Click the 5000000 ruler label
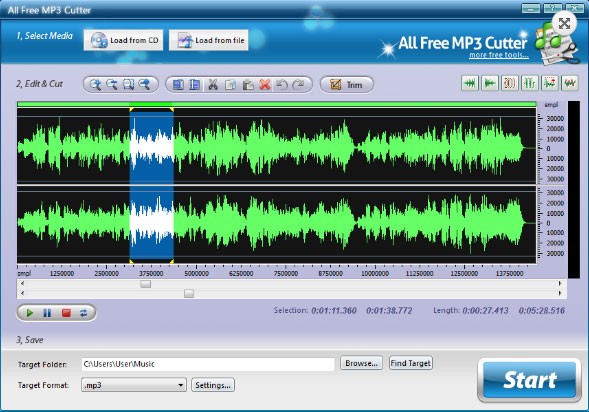This screenshot has width=589, height=412. (x=196, y=274)
